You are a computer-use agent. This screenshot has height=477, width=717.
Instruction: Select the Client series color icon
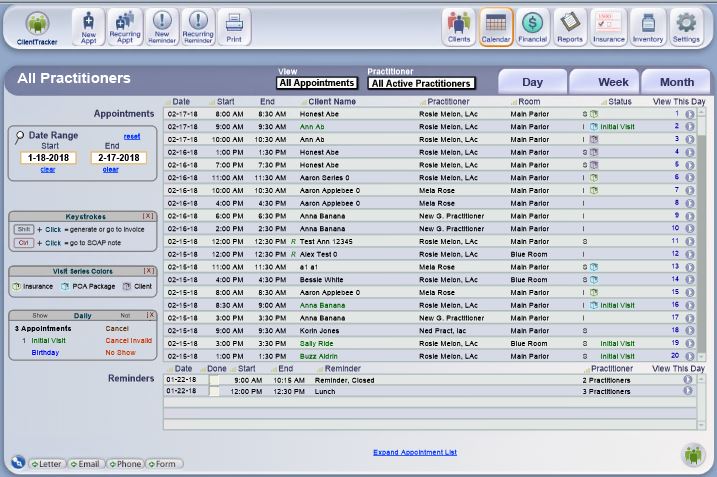(126, 286)
